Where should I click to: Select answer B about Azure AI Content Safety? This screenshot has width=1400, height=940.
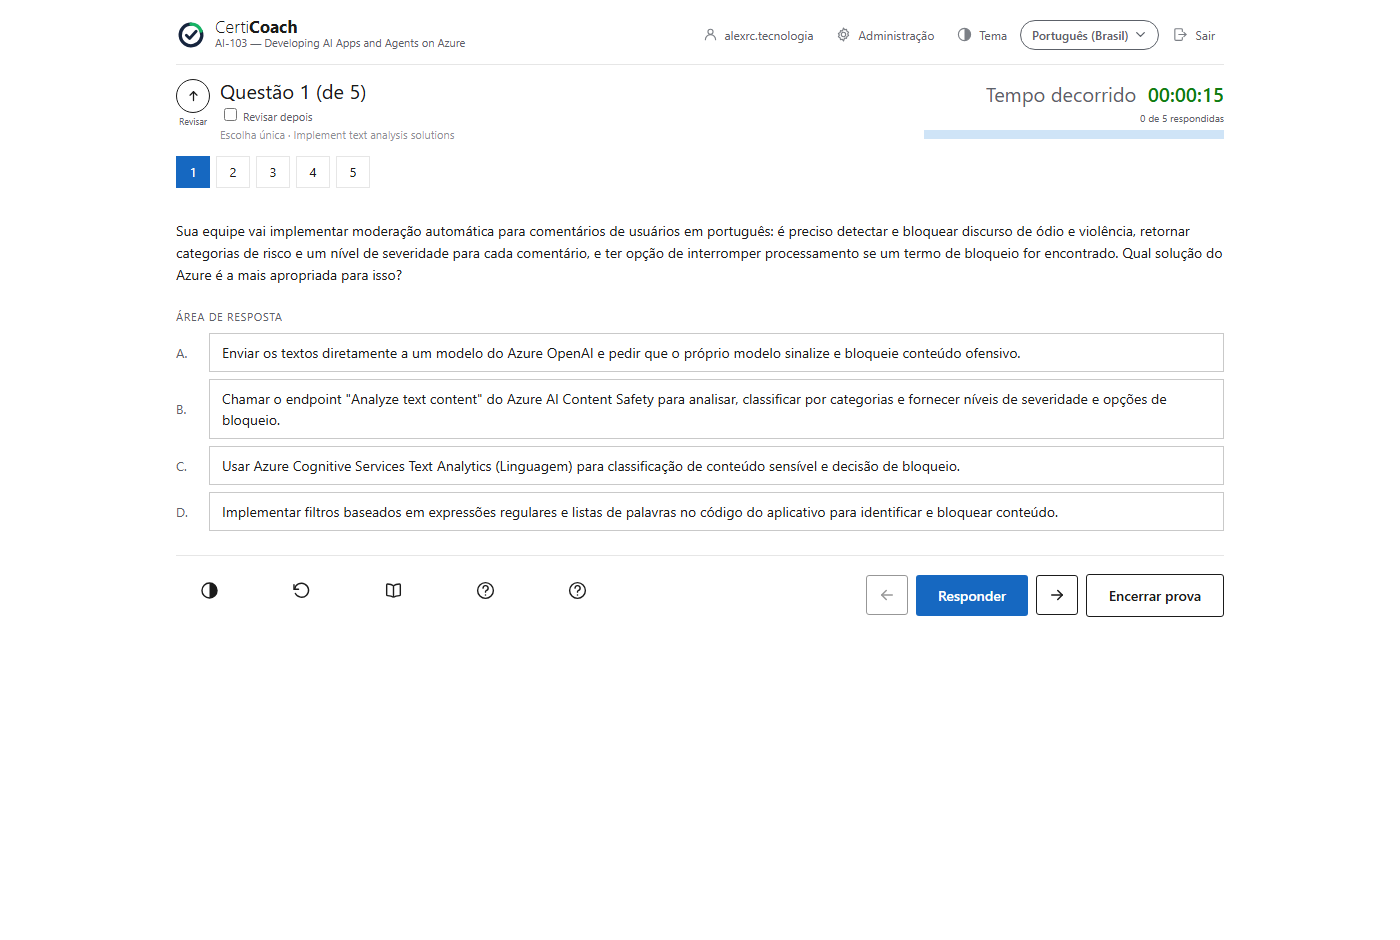[716, 409]
